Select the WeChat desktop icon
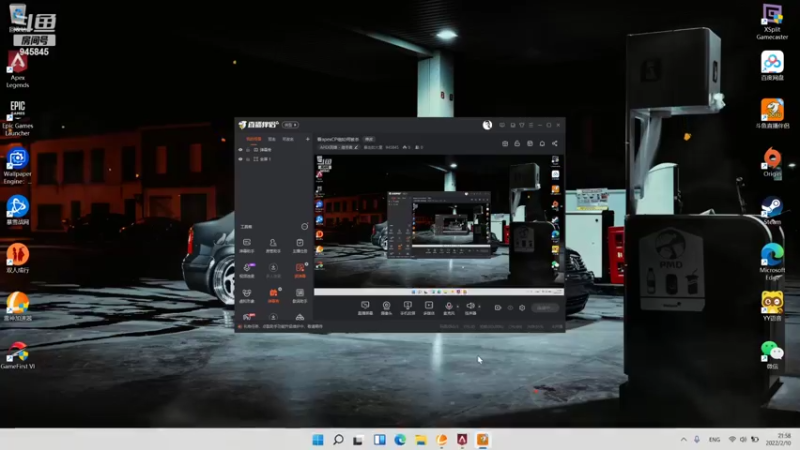This screenshot has height=450, width=800. click(772, 354)
